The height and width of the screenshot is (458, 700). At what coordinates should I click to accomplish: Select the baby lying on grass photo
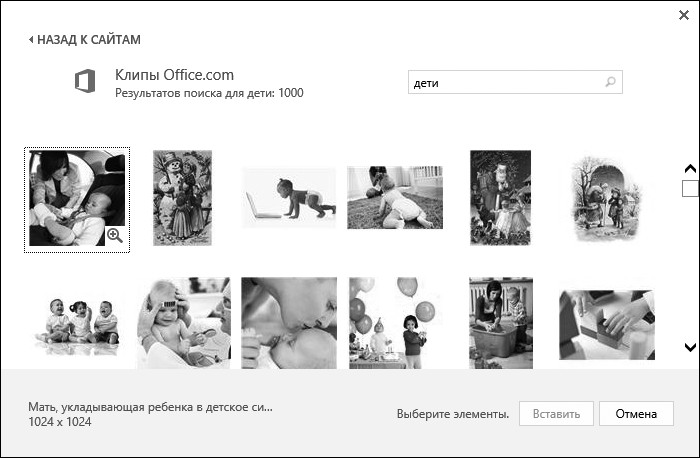(394, 197)
